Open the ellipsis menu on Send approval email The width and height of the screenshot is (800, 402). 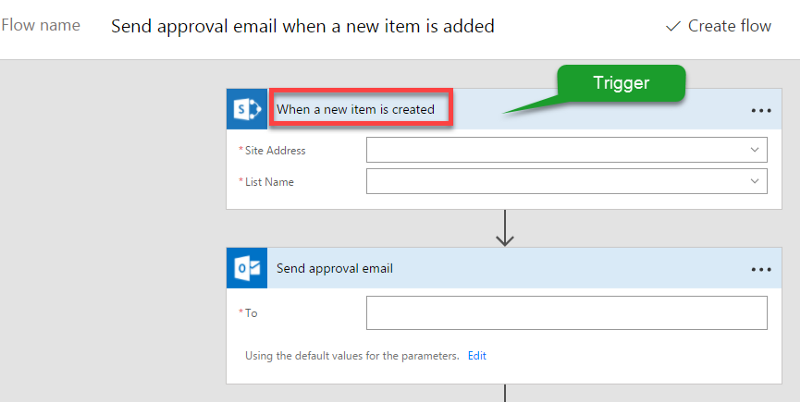tap(761, 269)
